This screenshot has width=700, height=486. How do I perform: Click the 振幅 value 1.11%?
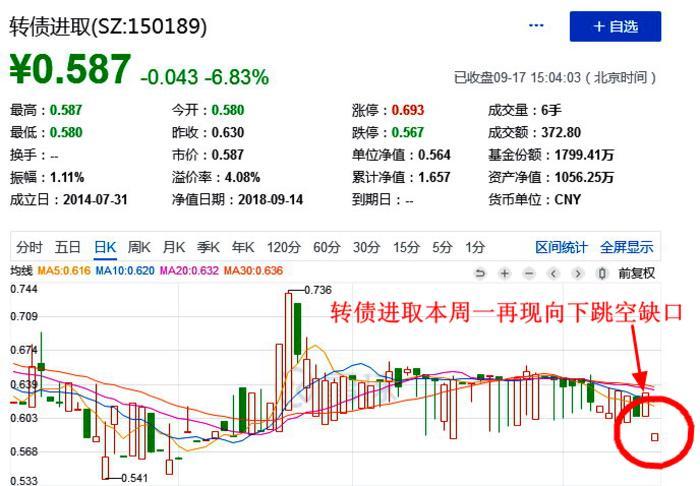coord(67,177)
